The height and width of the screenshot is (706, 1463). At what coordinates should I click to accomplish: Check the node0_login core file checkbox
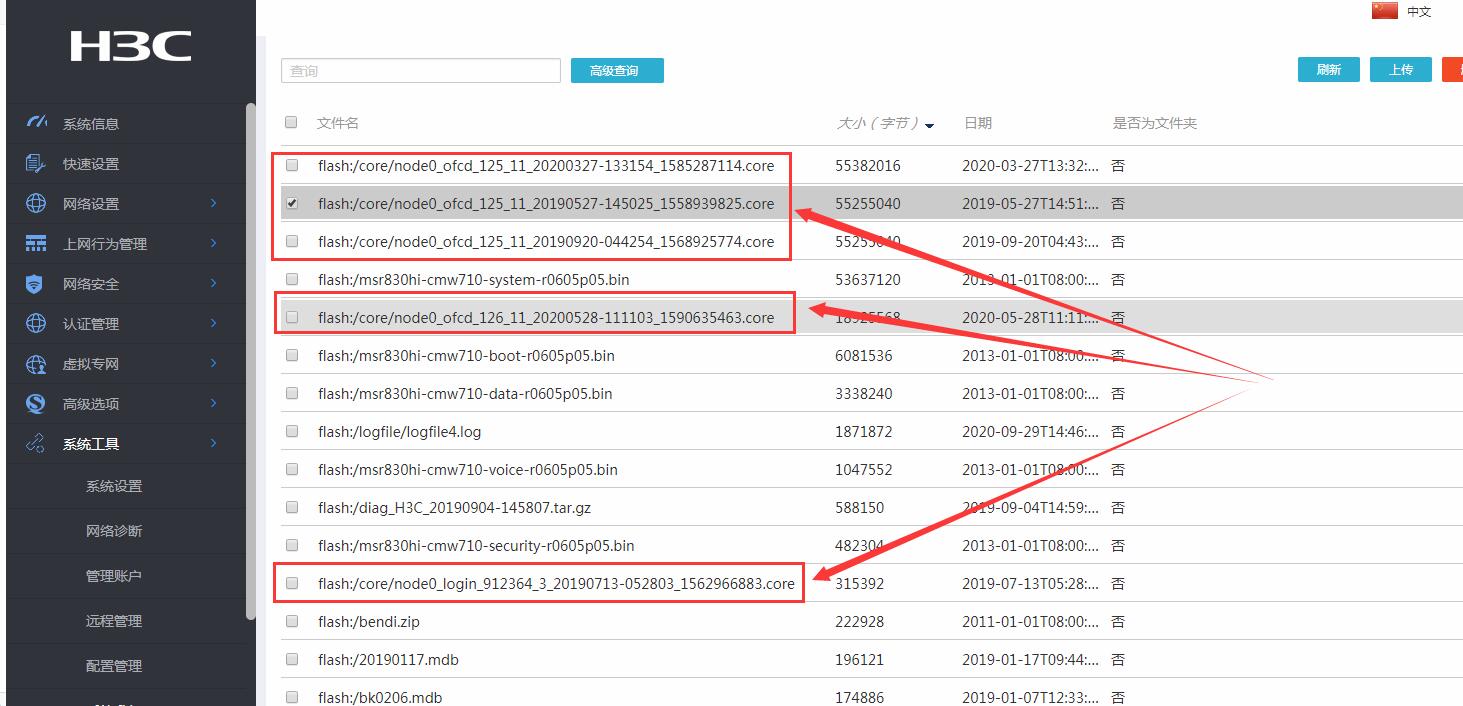(x=292, y=583)
